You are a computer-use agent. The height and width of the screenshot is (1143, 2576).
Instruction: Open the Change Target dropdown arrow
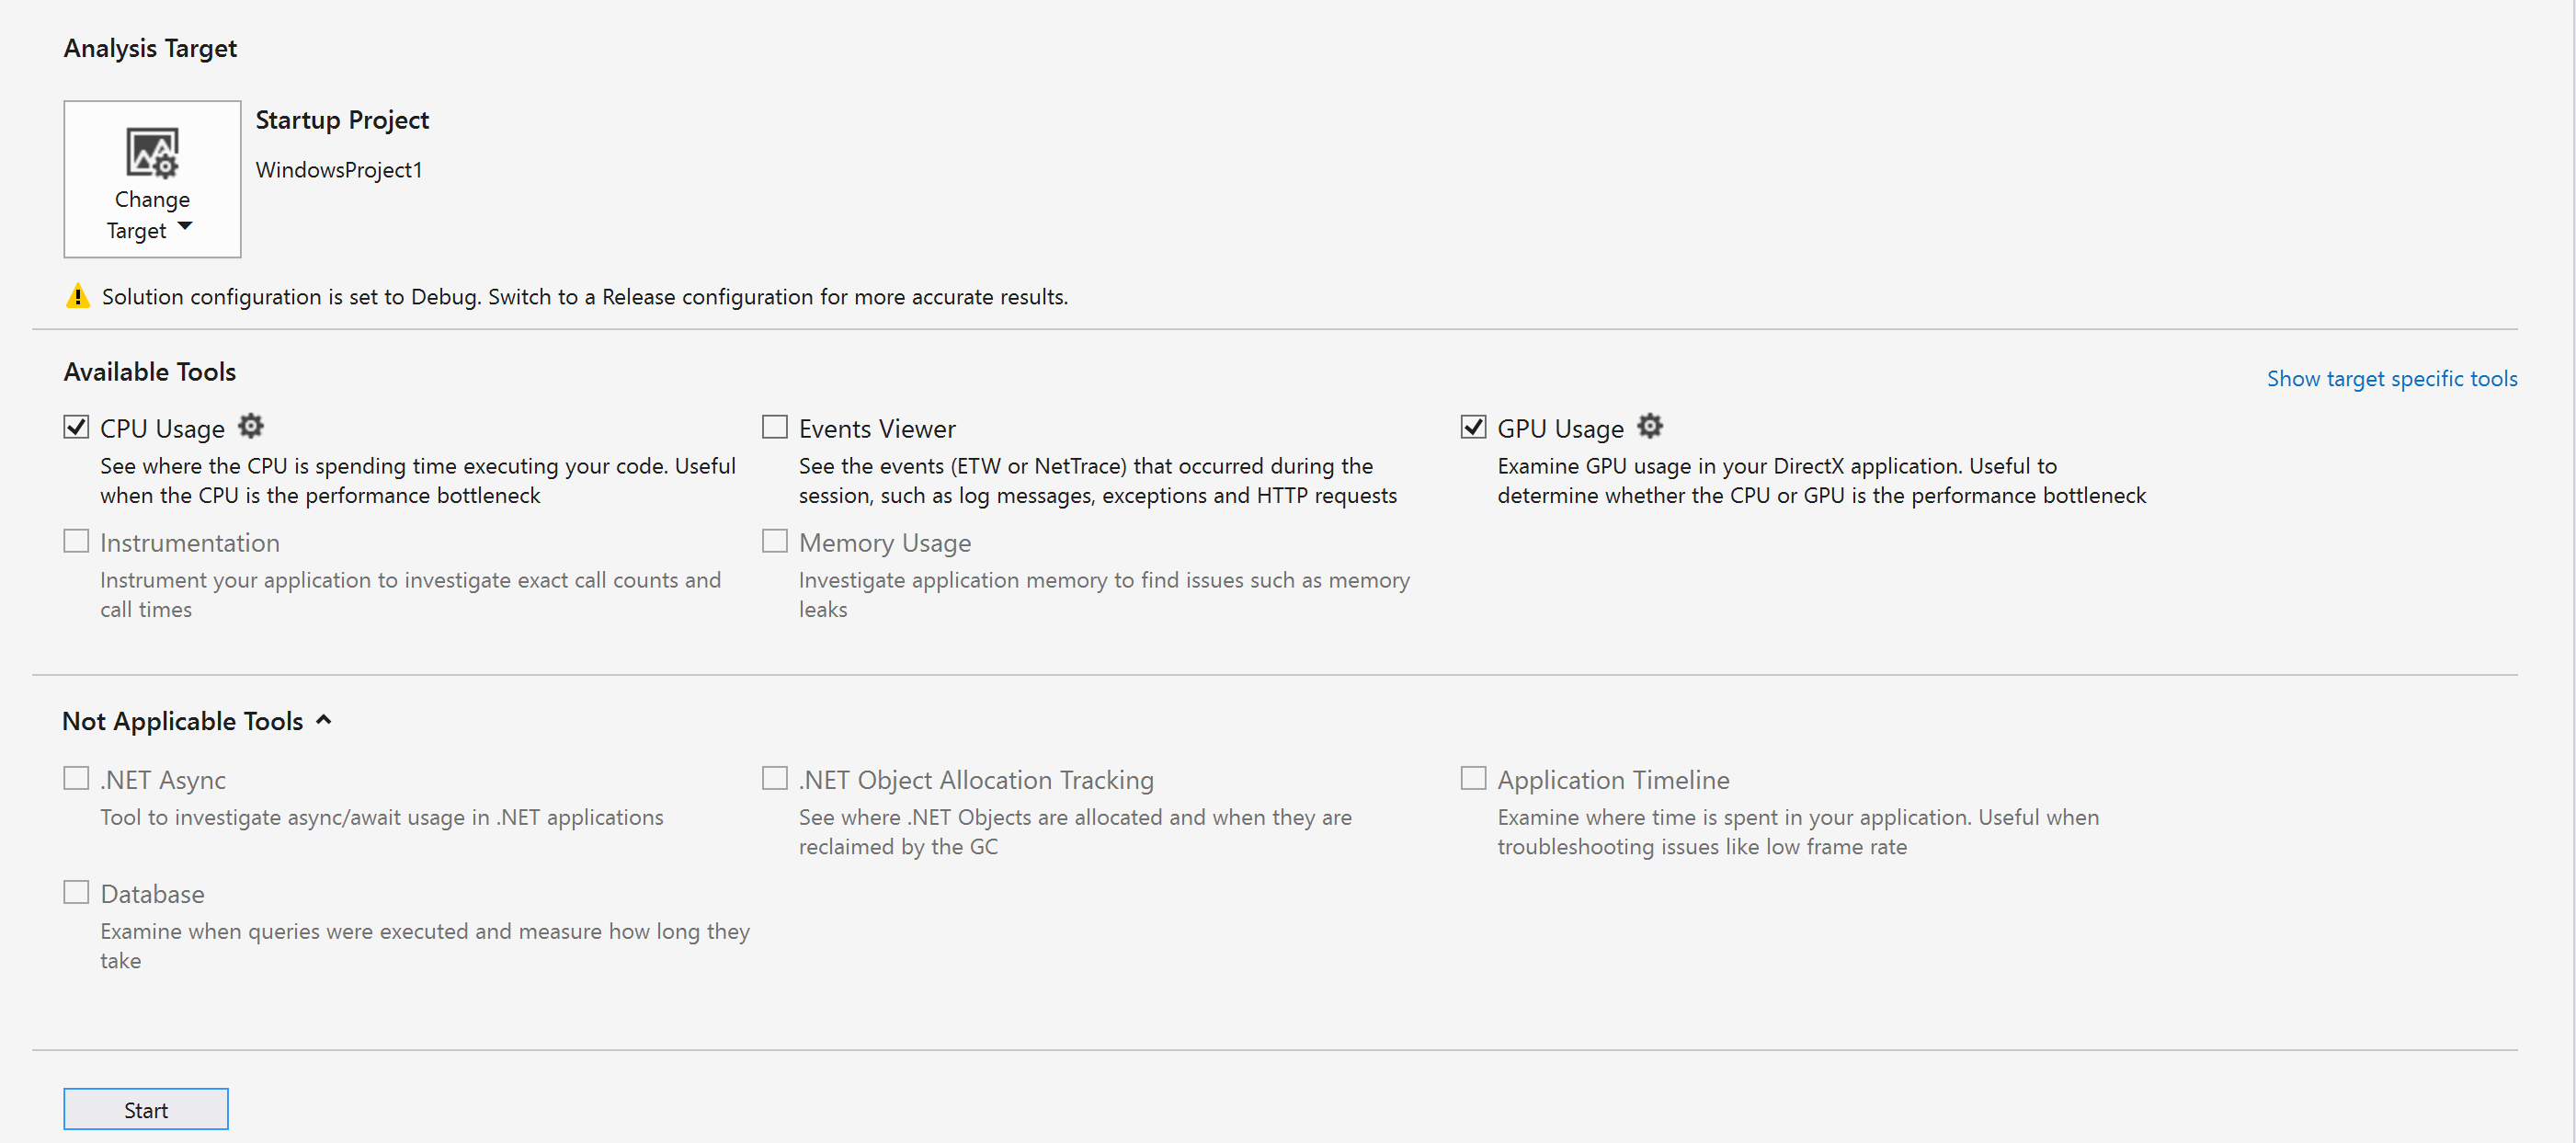click(x=184, y=227)
